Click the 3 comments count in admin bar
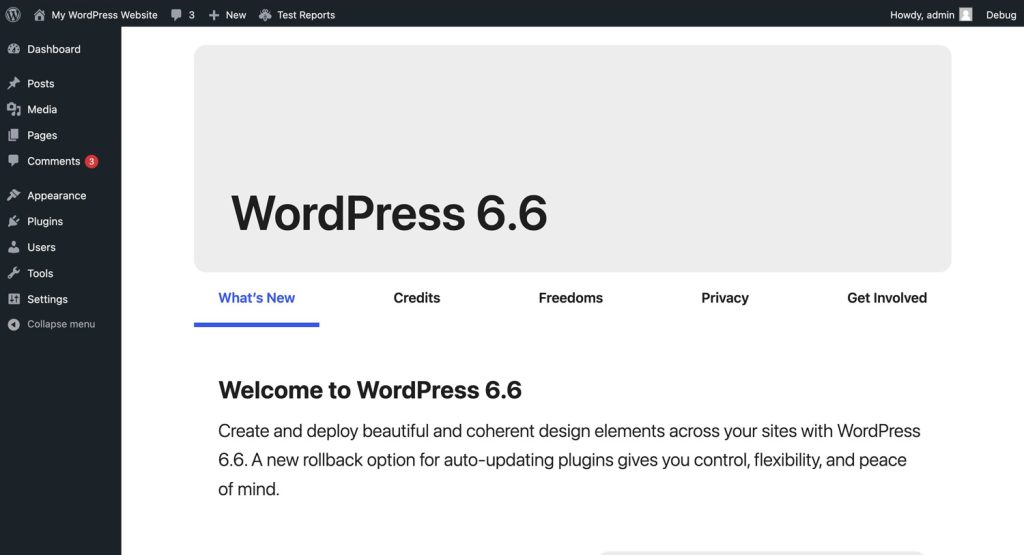Screen dimensions: 1024x555 click(191, 15)
